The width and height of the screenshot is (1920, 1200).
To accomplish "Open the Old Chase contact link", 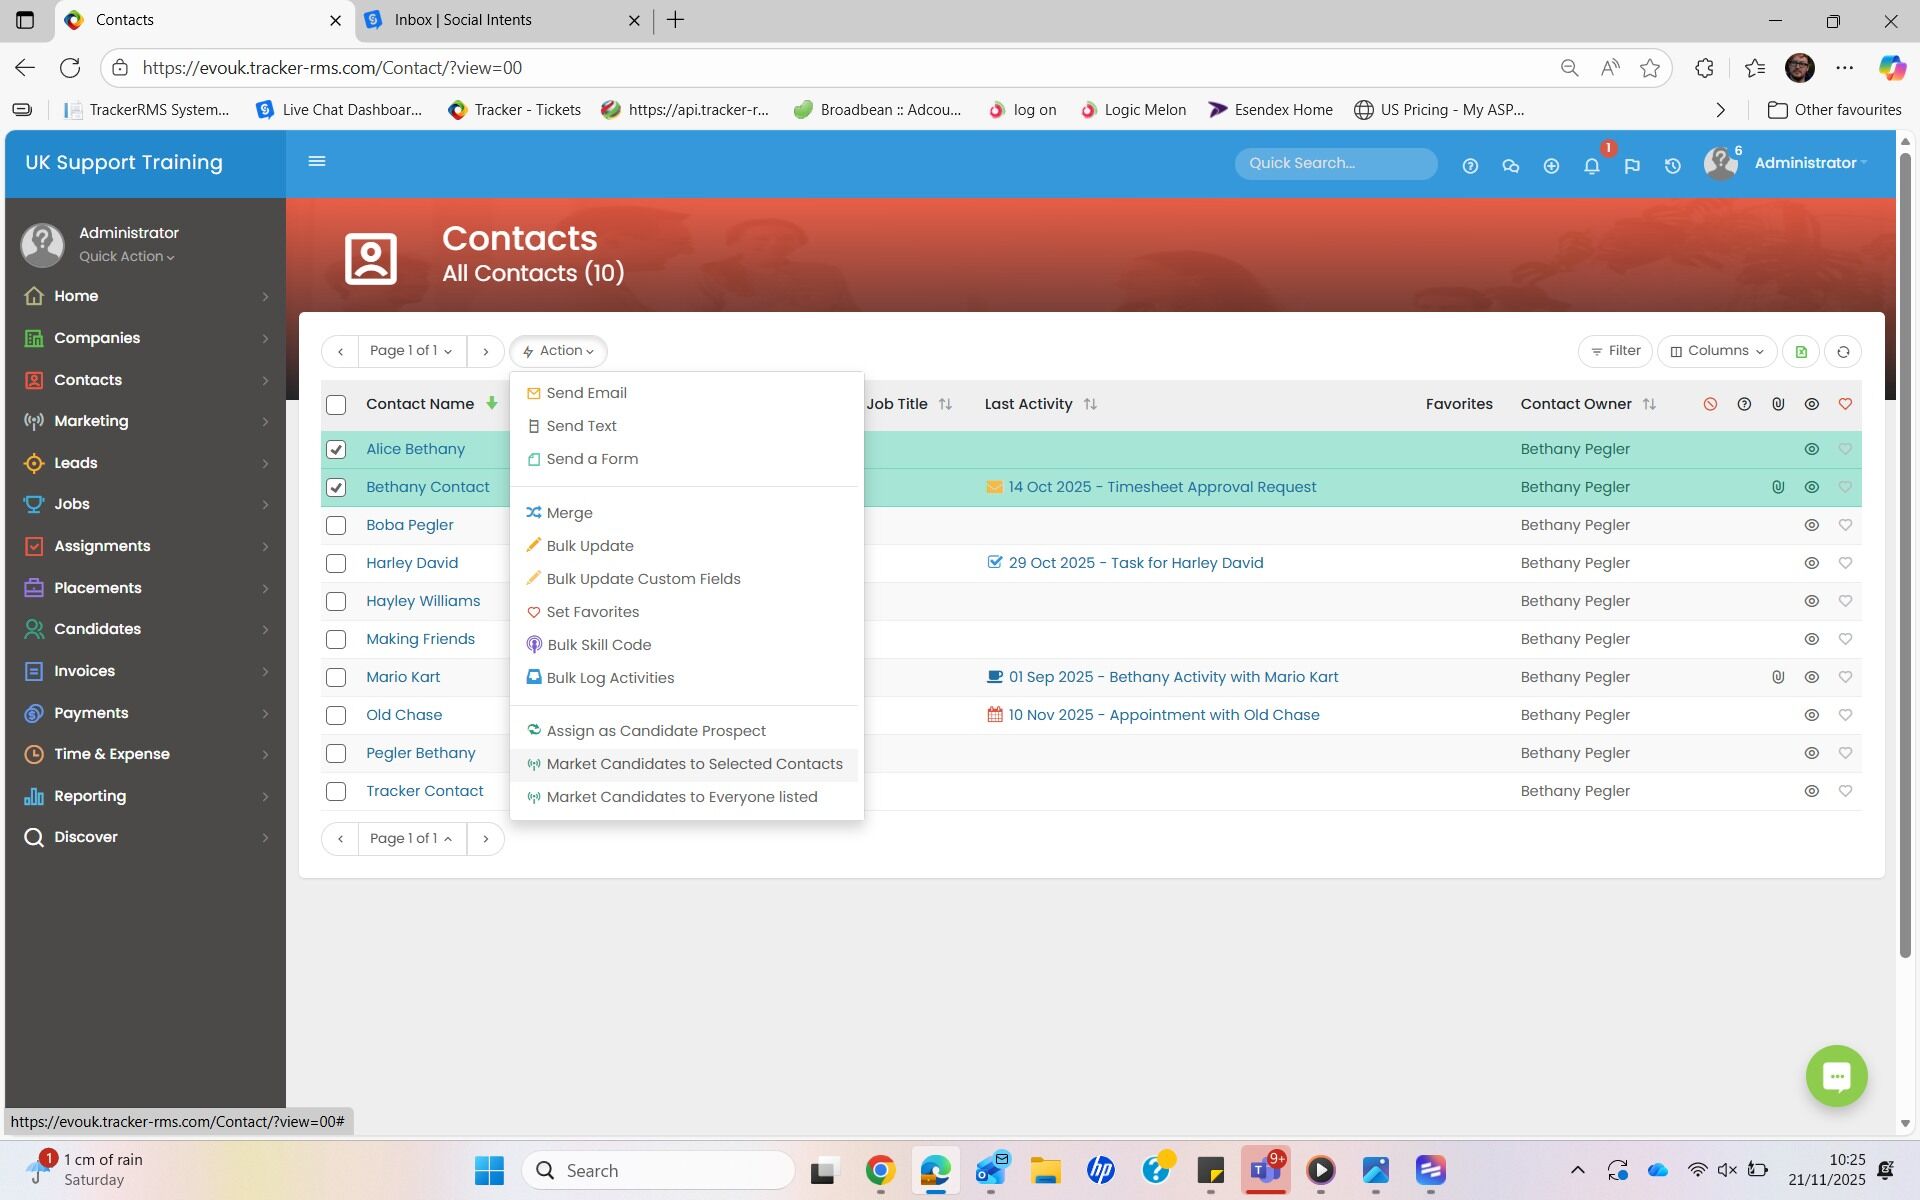I will tap(404, 715).
